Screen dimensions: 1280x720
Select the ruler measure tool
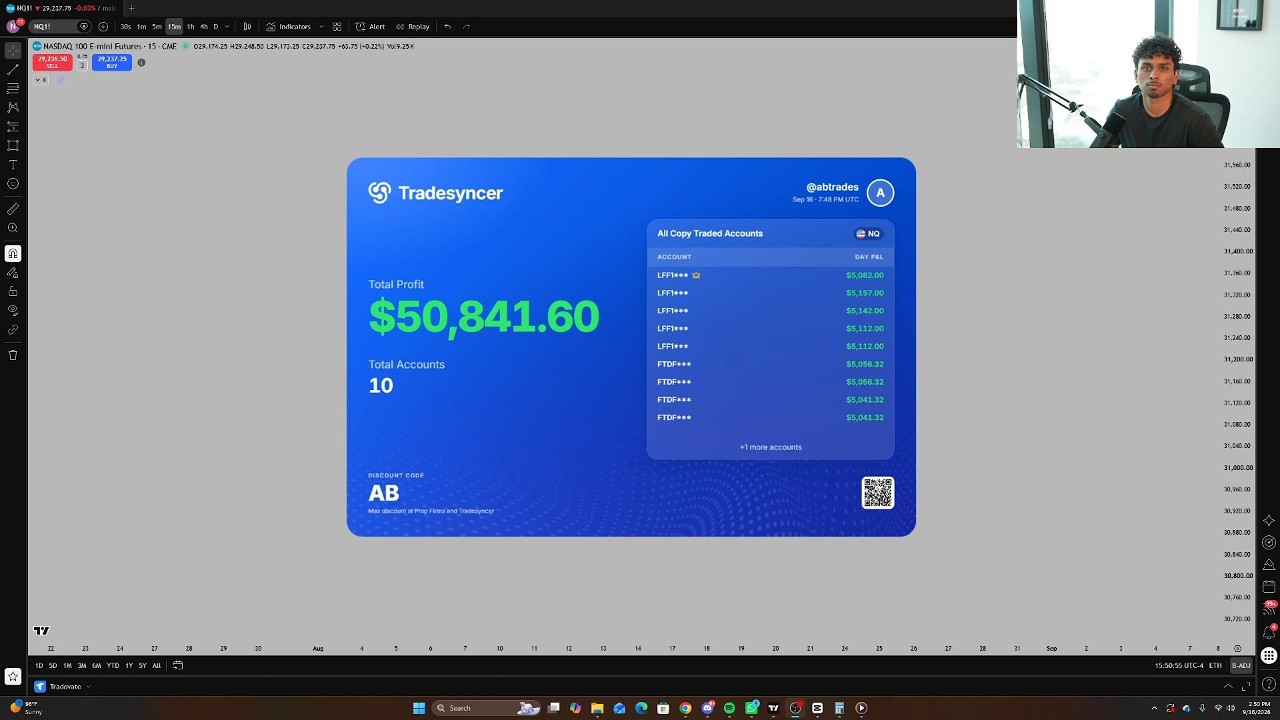click(x=13, y=209)
